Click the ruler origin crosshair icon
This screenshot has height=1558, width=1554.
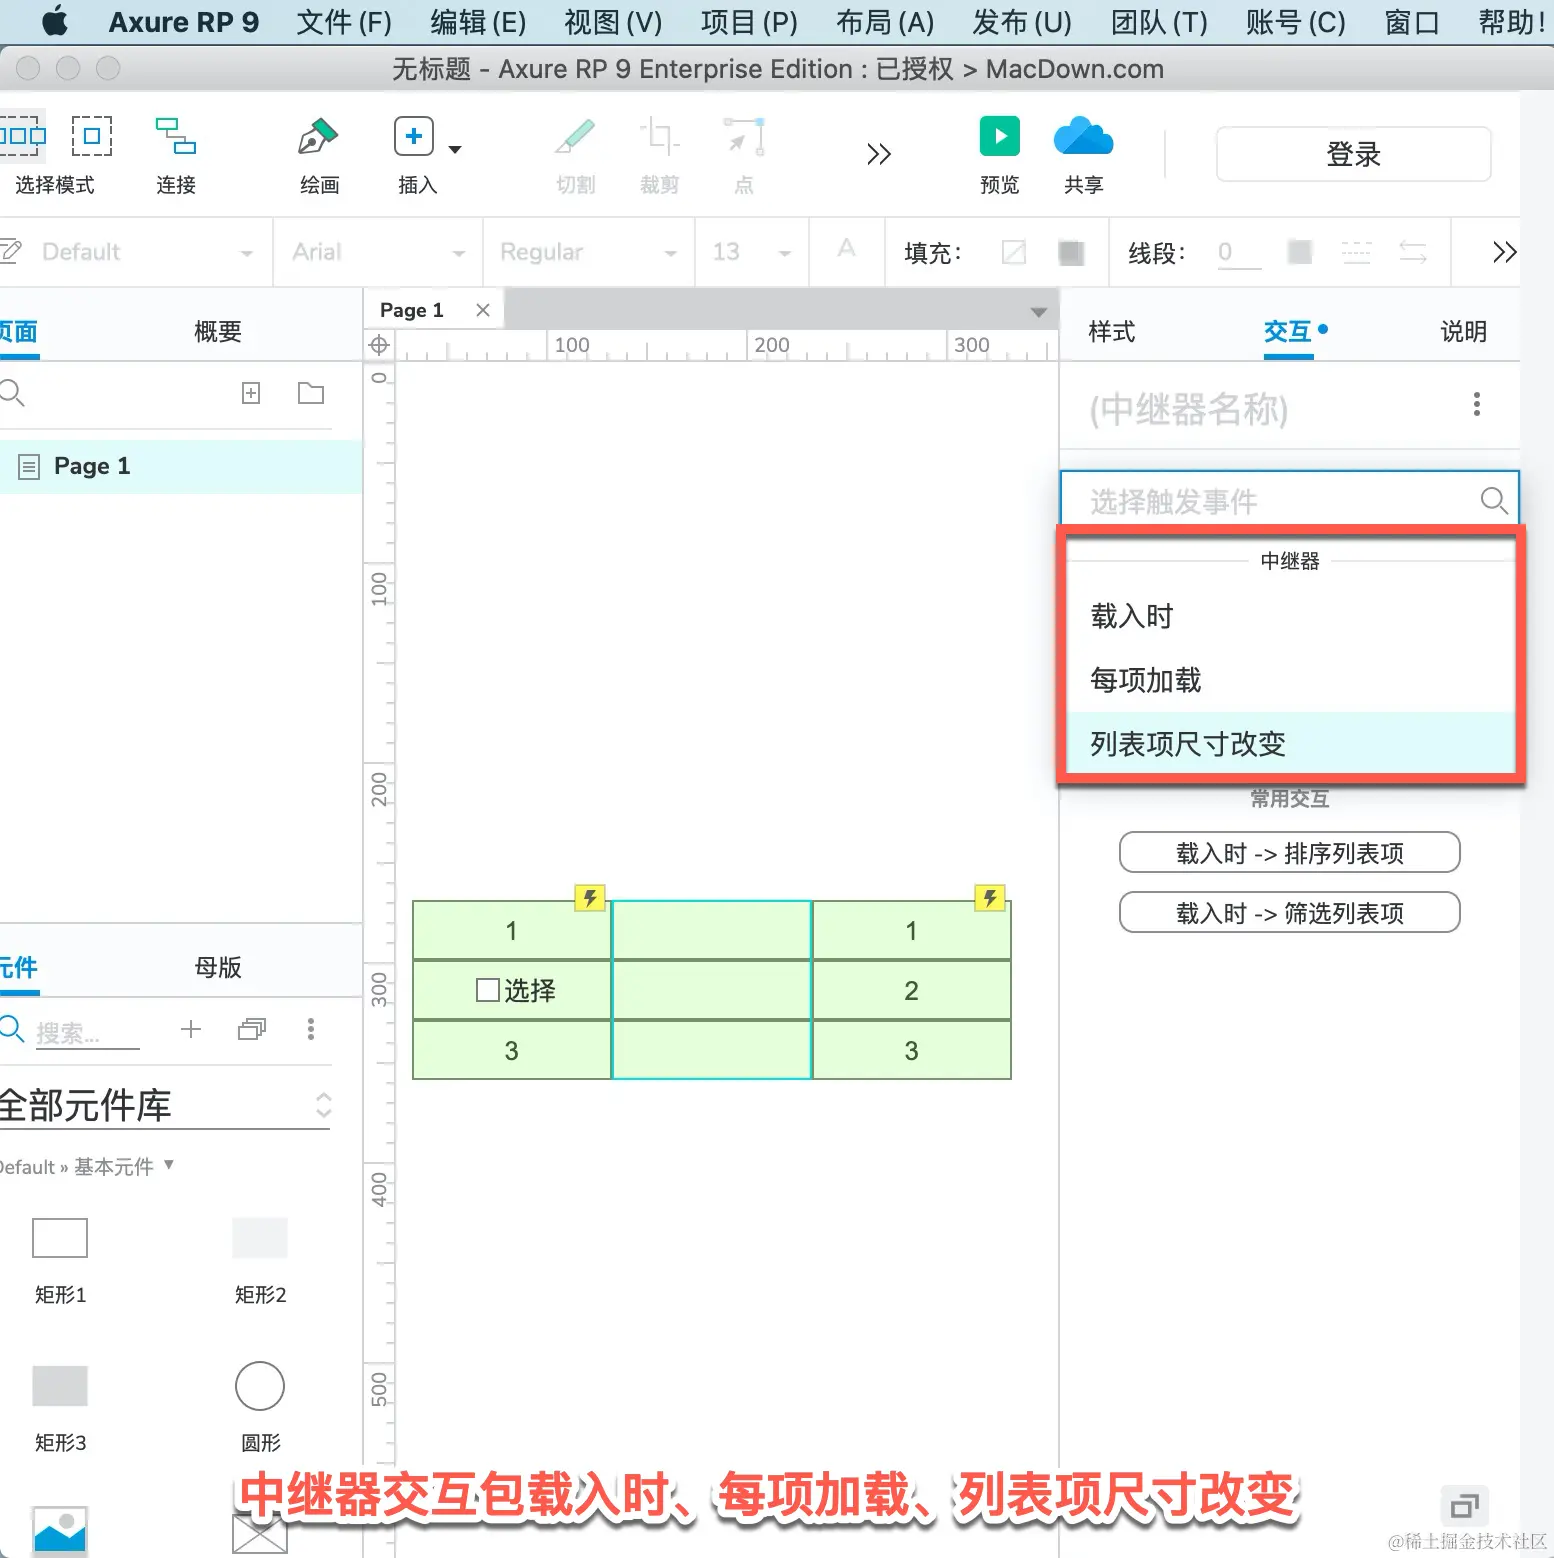coord(379,345)
